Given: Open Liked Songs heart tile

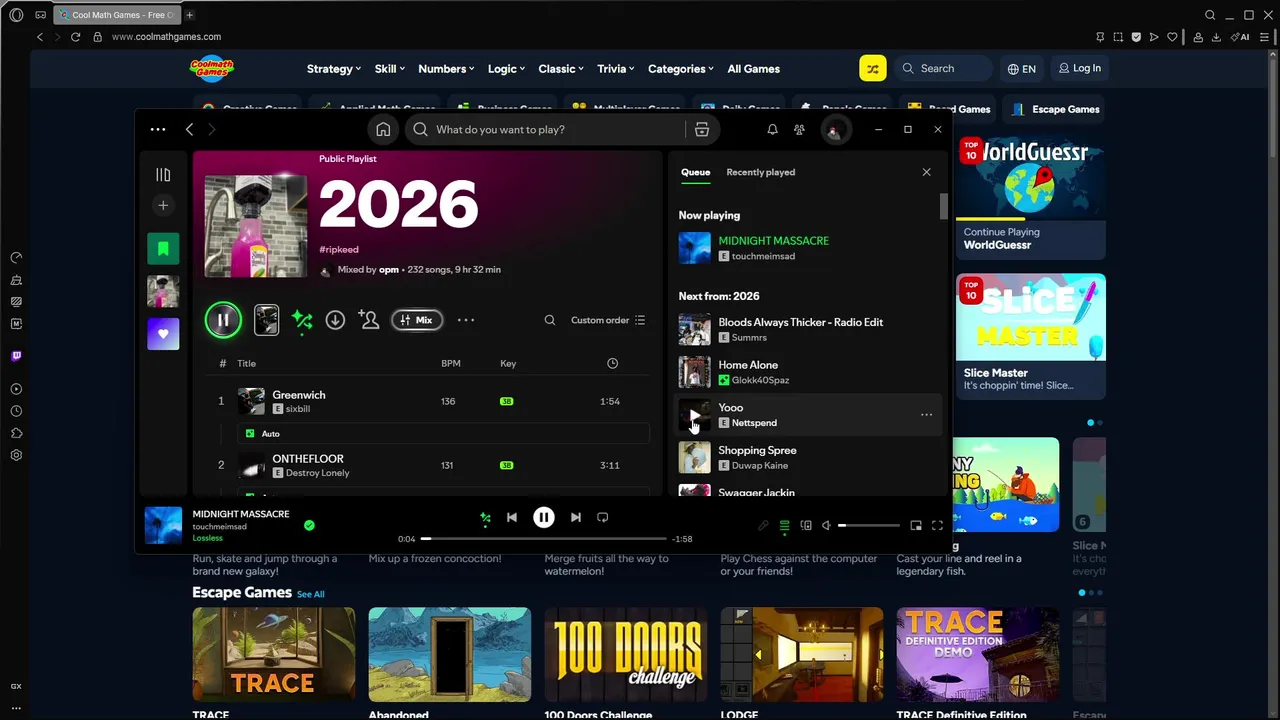Looking at the screenshot, I should click(163, 334).
